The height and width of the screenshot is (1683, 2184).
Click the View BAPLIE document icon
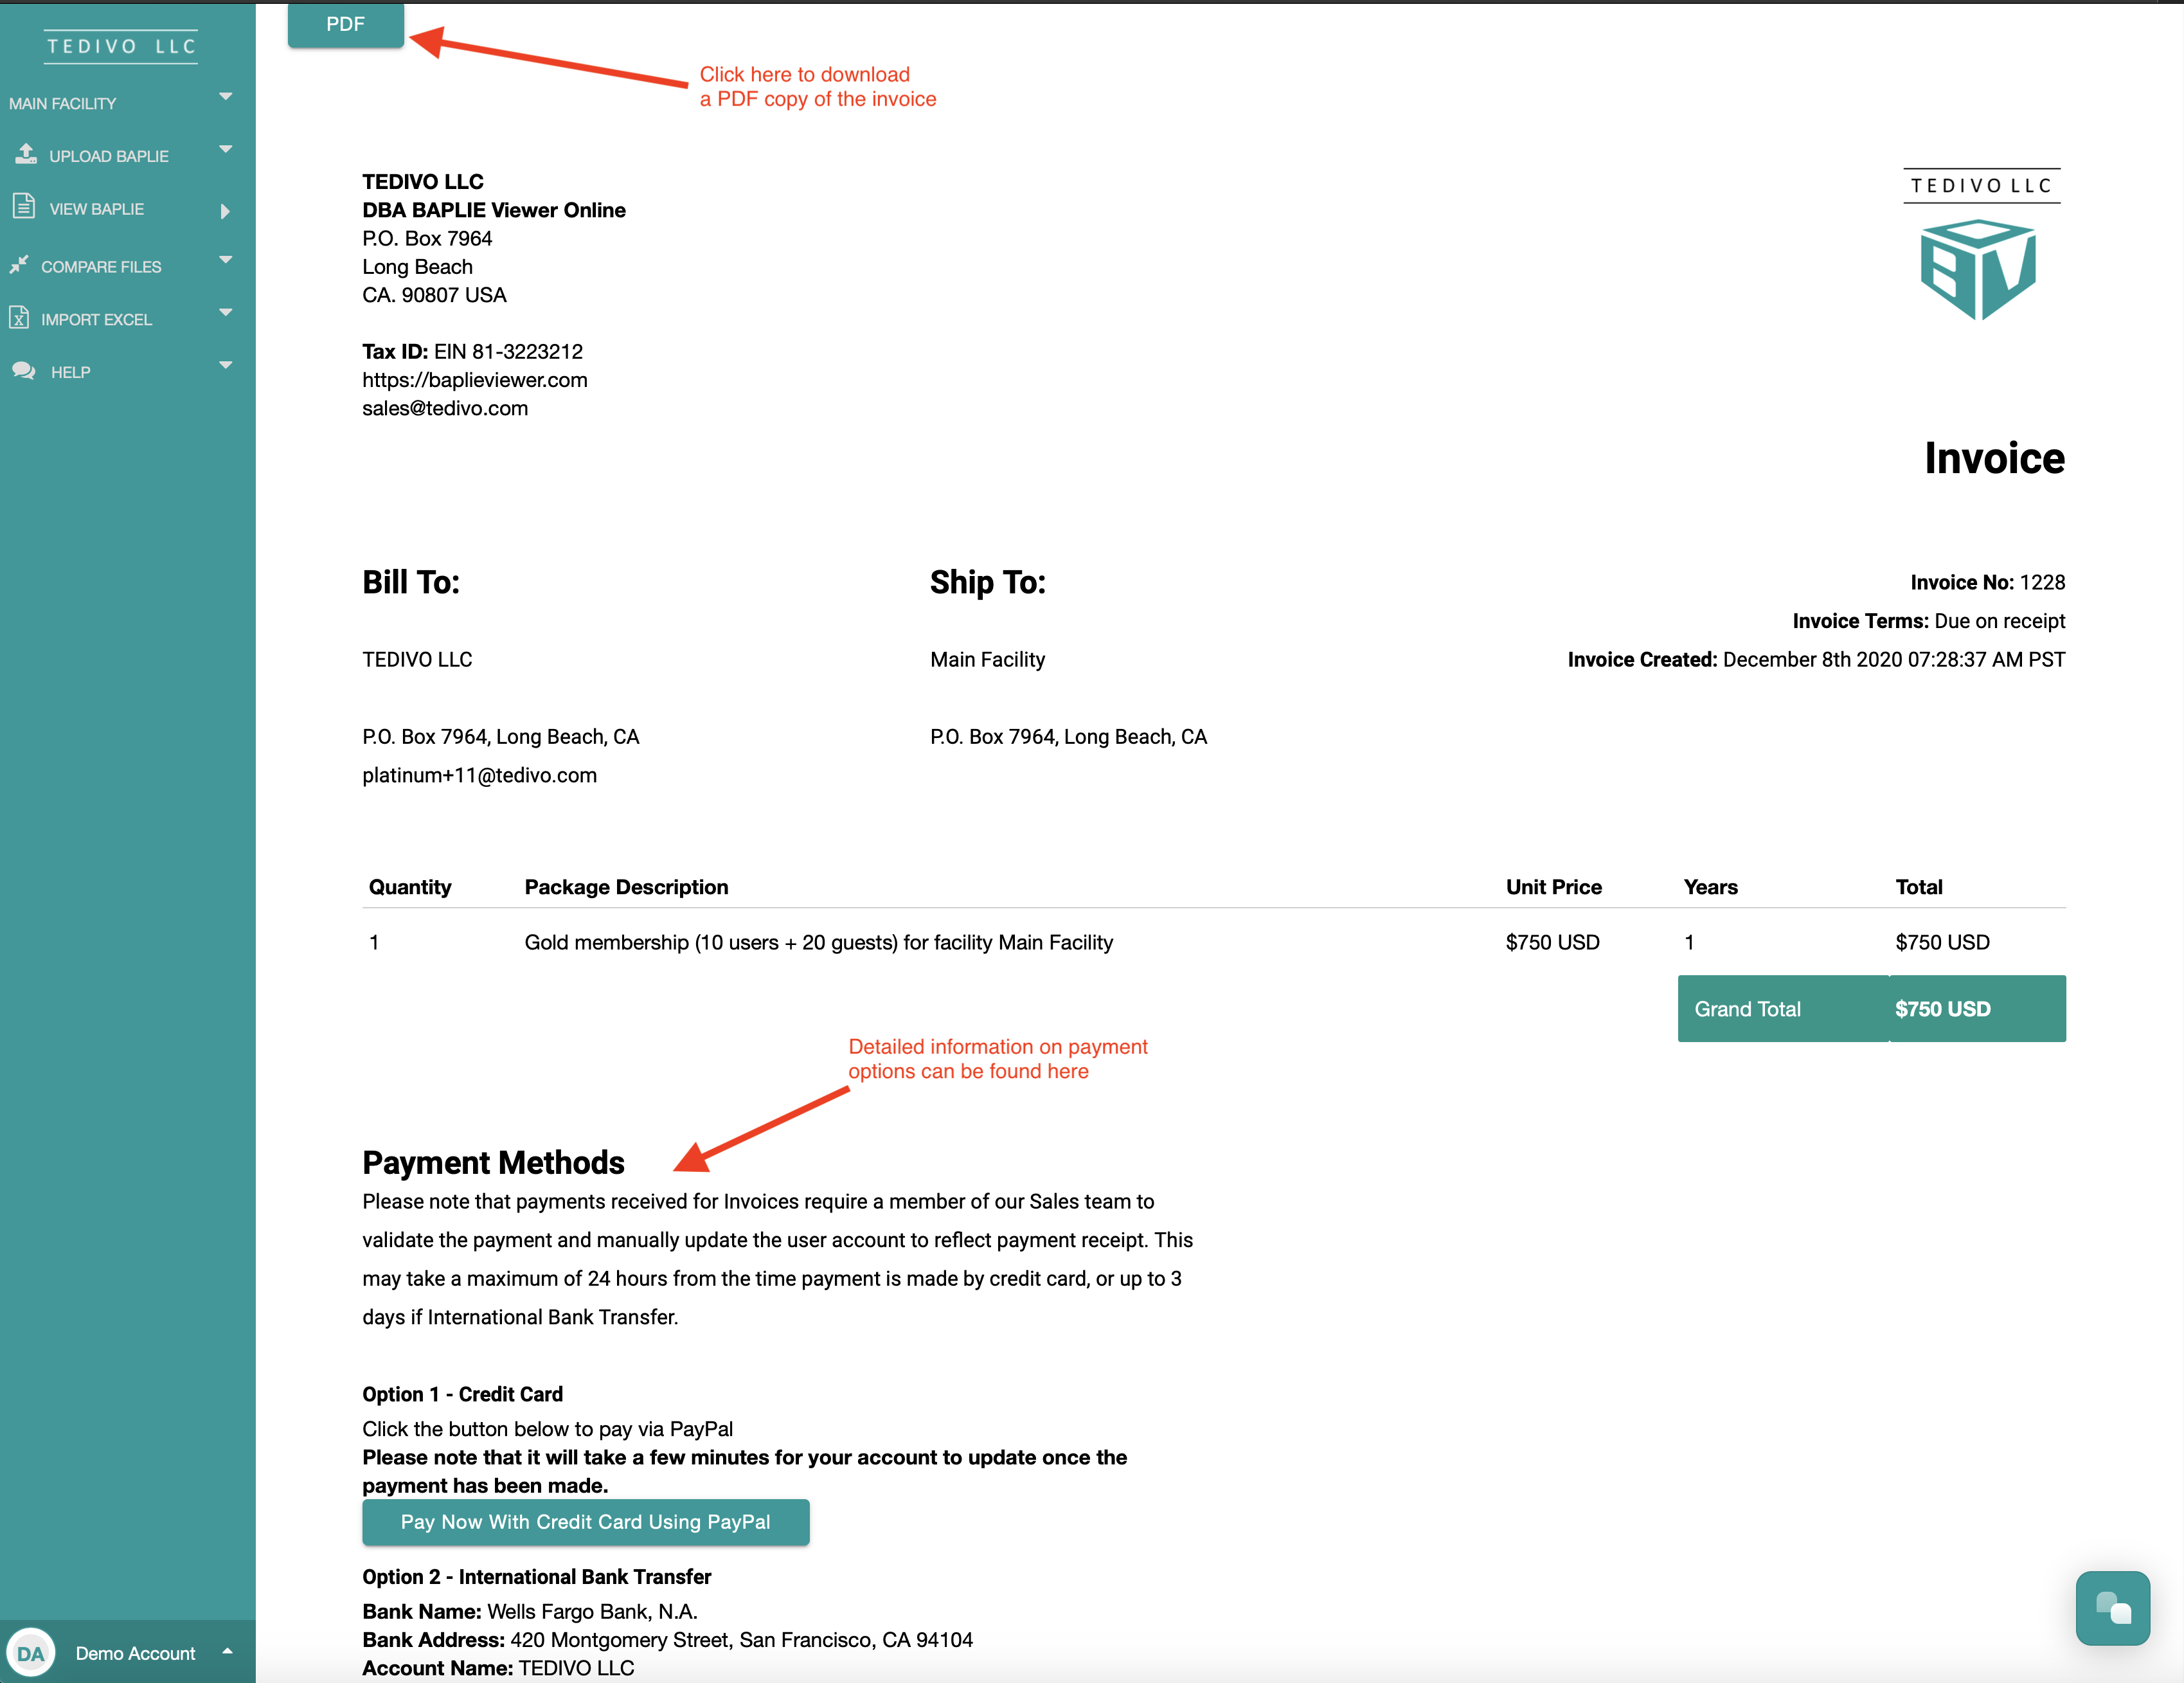[24, 206]
